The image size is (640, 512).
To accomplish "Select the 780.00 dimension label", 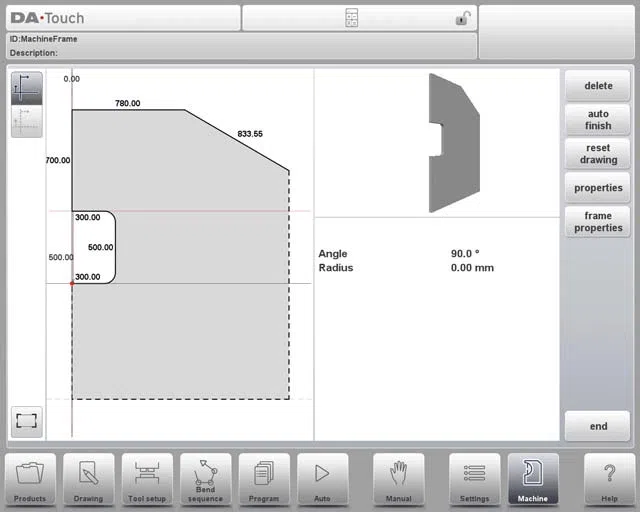I will point(127,103).
